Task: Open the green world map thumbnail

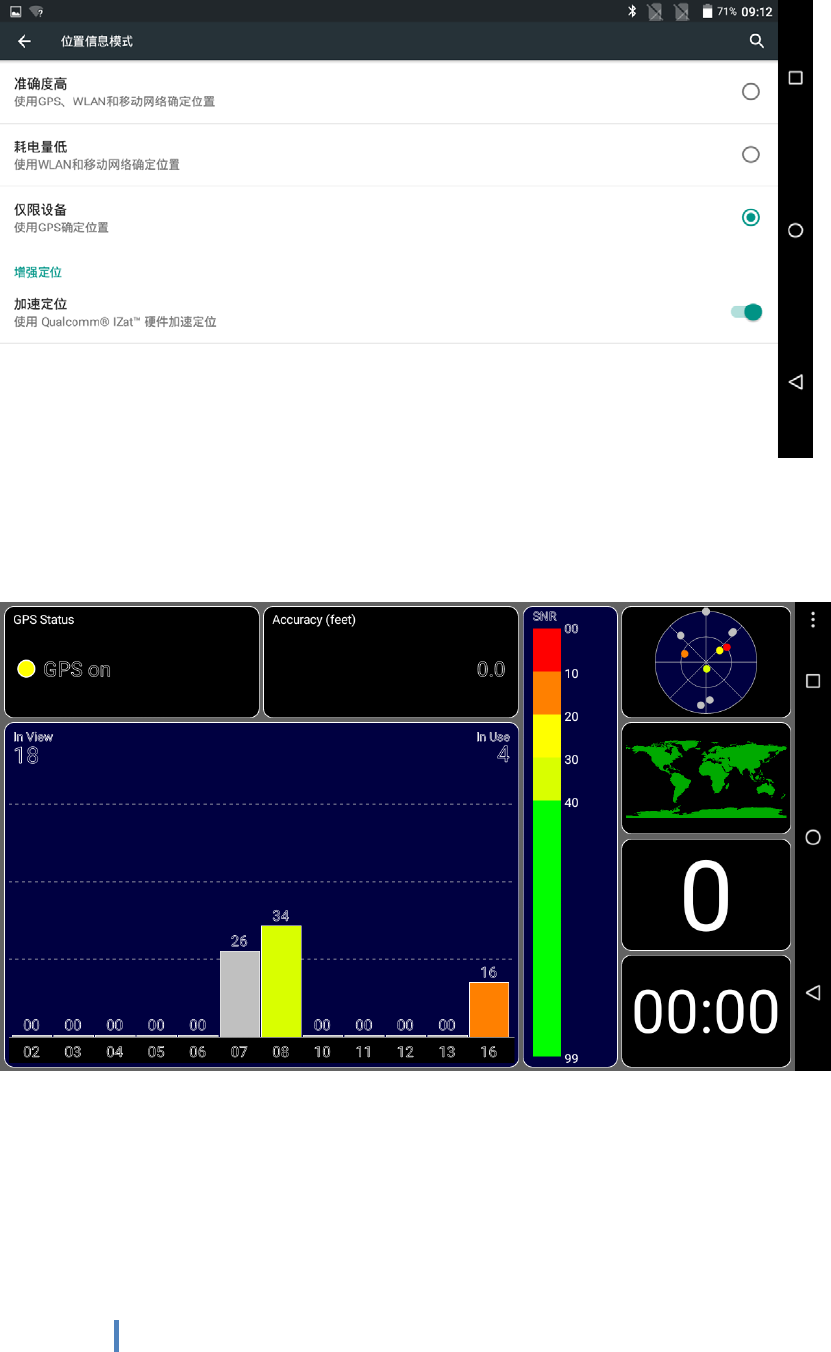Action: (706, 778)
